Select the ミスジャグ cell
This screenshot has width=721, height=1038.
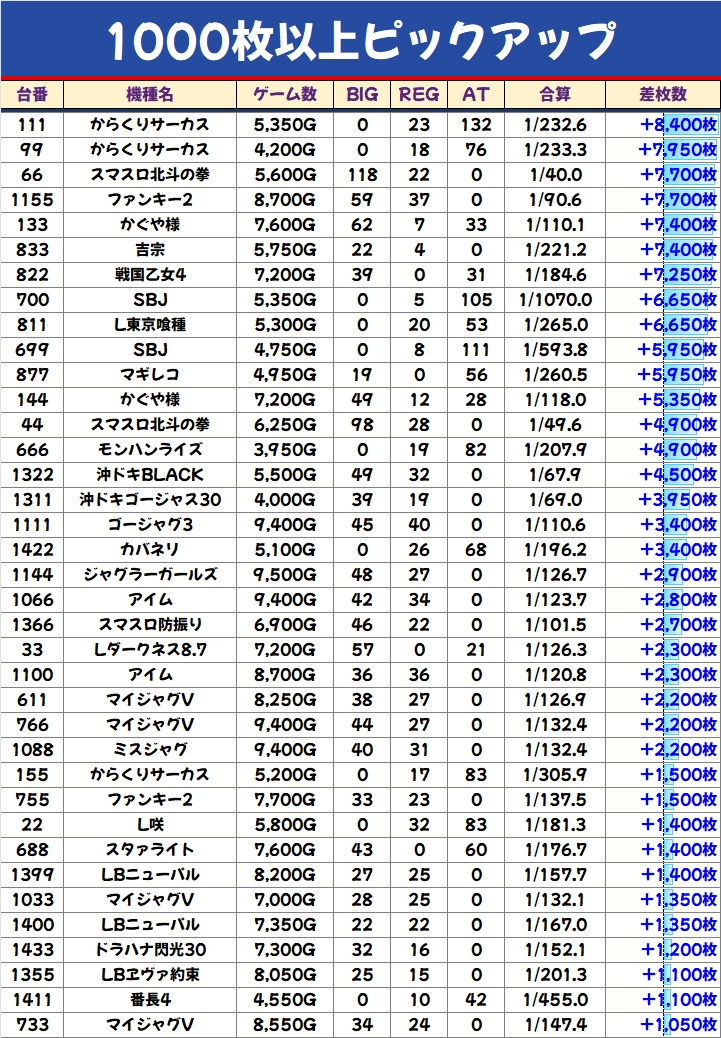[x=150, y=749]
